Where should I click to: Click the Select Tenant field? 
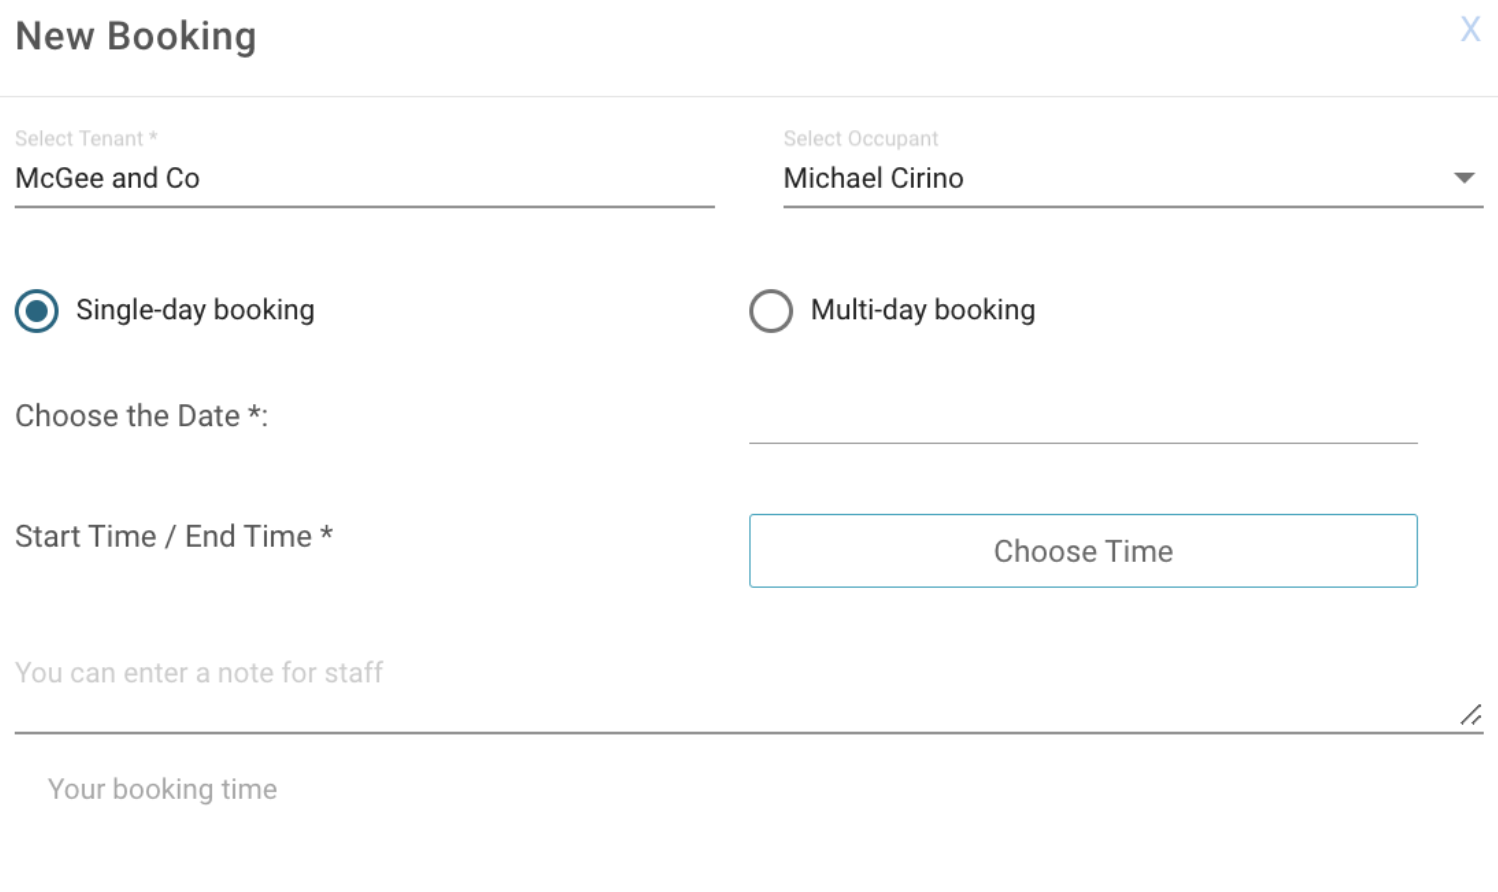click(x=364, y=179)
